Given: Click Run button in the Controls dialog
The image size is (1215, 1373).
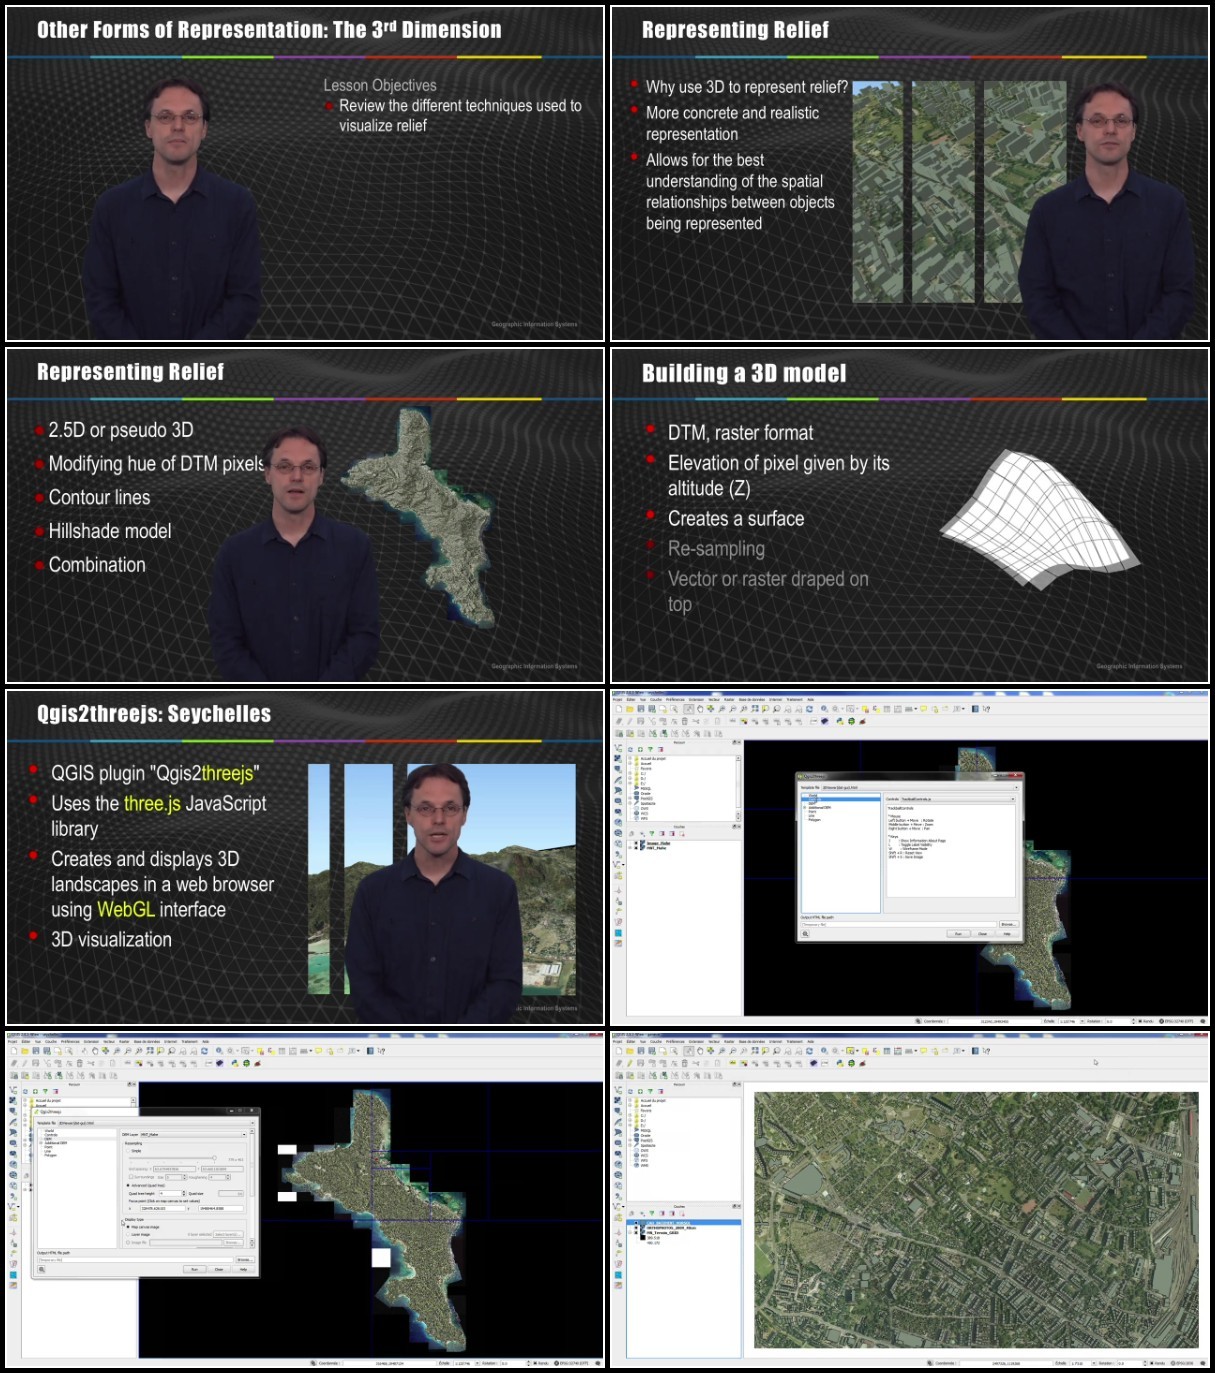Looking at the screenshot, I should (x=958, y=934).
